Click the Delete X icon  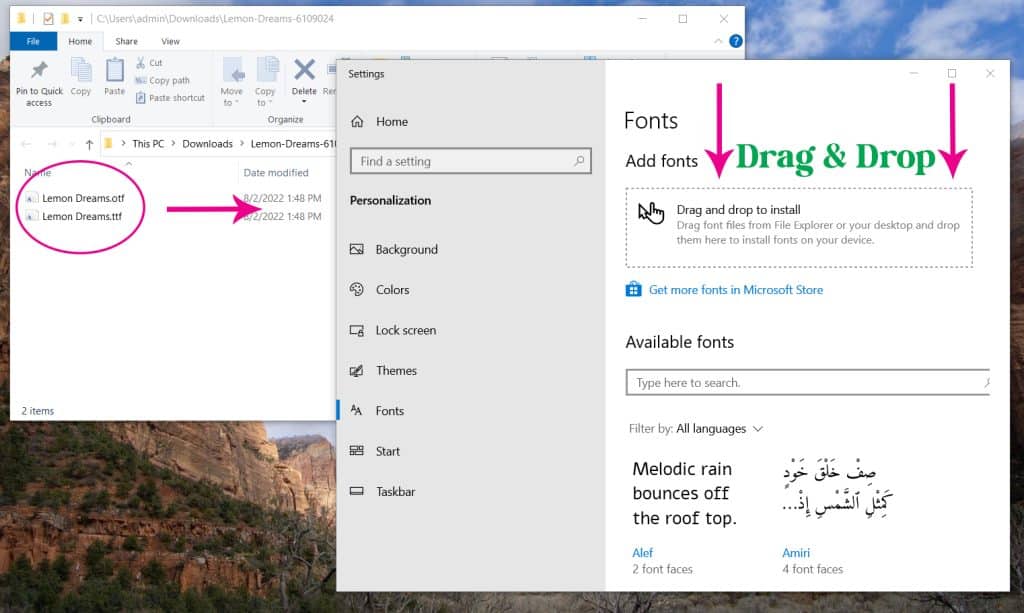304,70
